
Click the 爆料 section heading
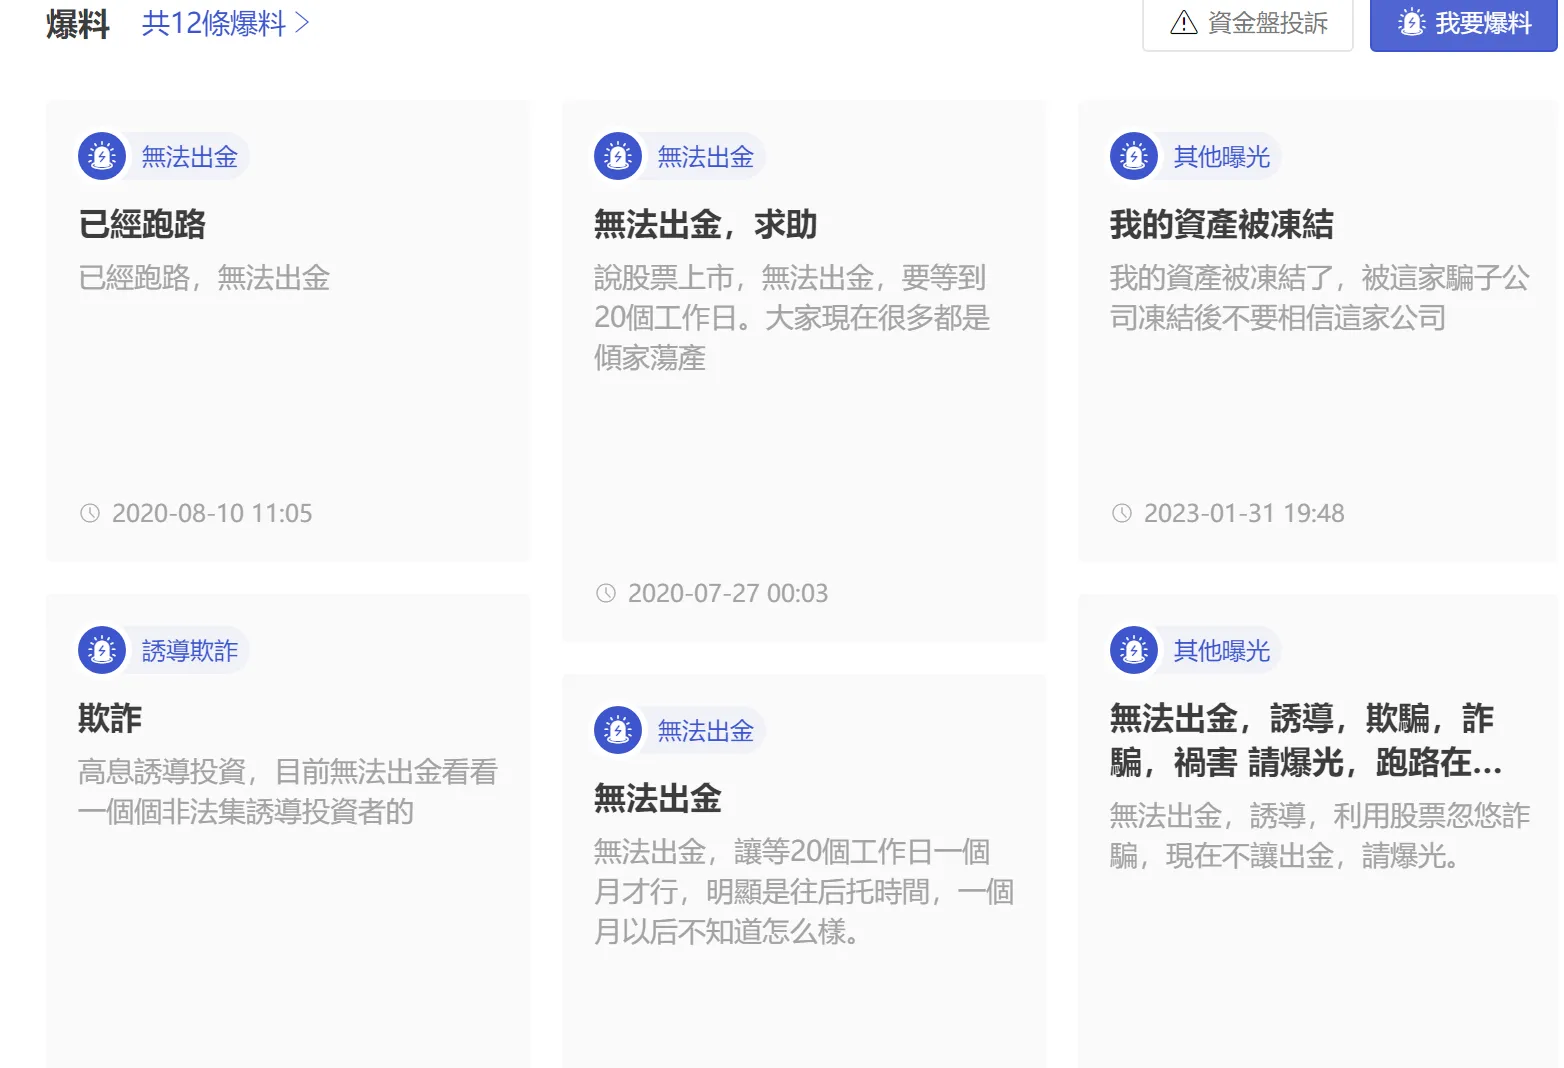click(78, 23)
